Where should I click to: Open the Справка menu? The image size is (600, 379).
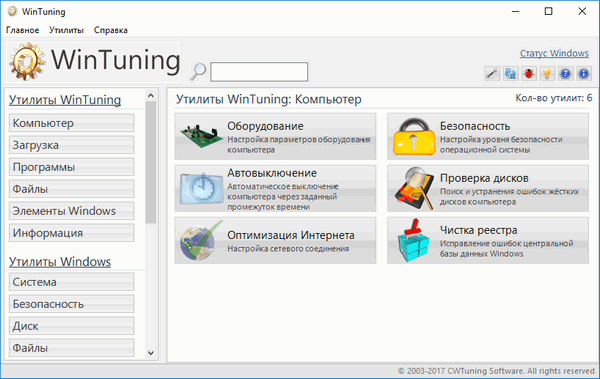click(x=111, y=30)
